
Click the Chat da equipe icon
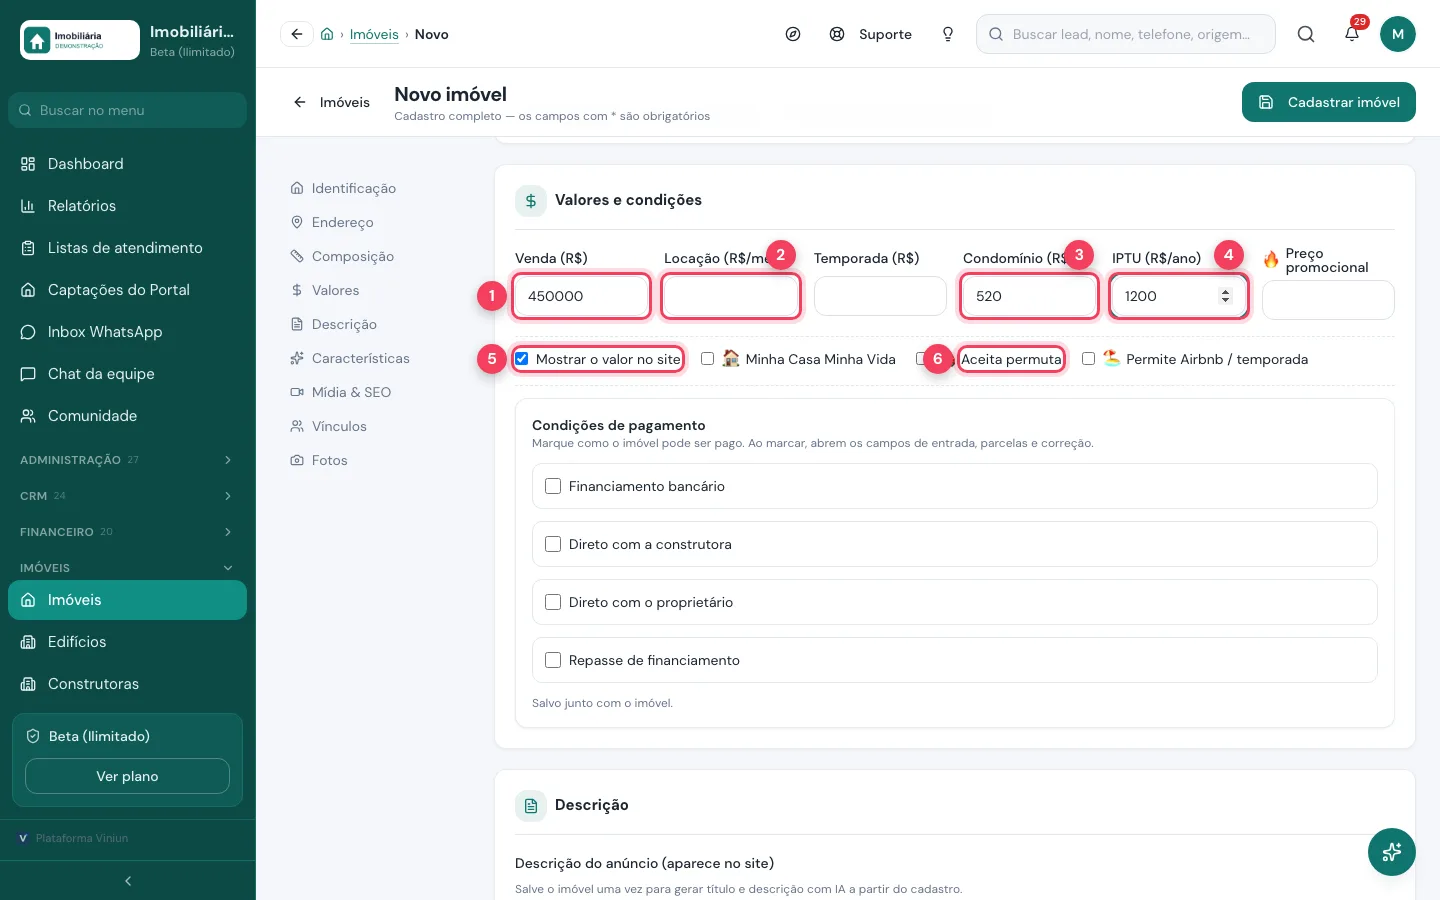pyautogui.click(x=28, y=374)
